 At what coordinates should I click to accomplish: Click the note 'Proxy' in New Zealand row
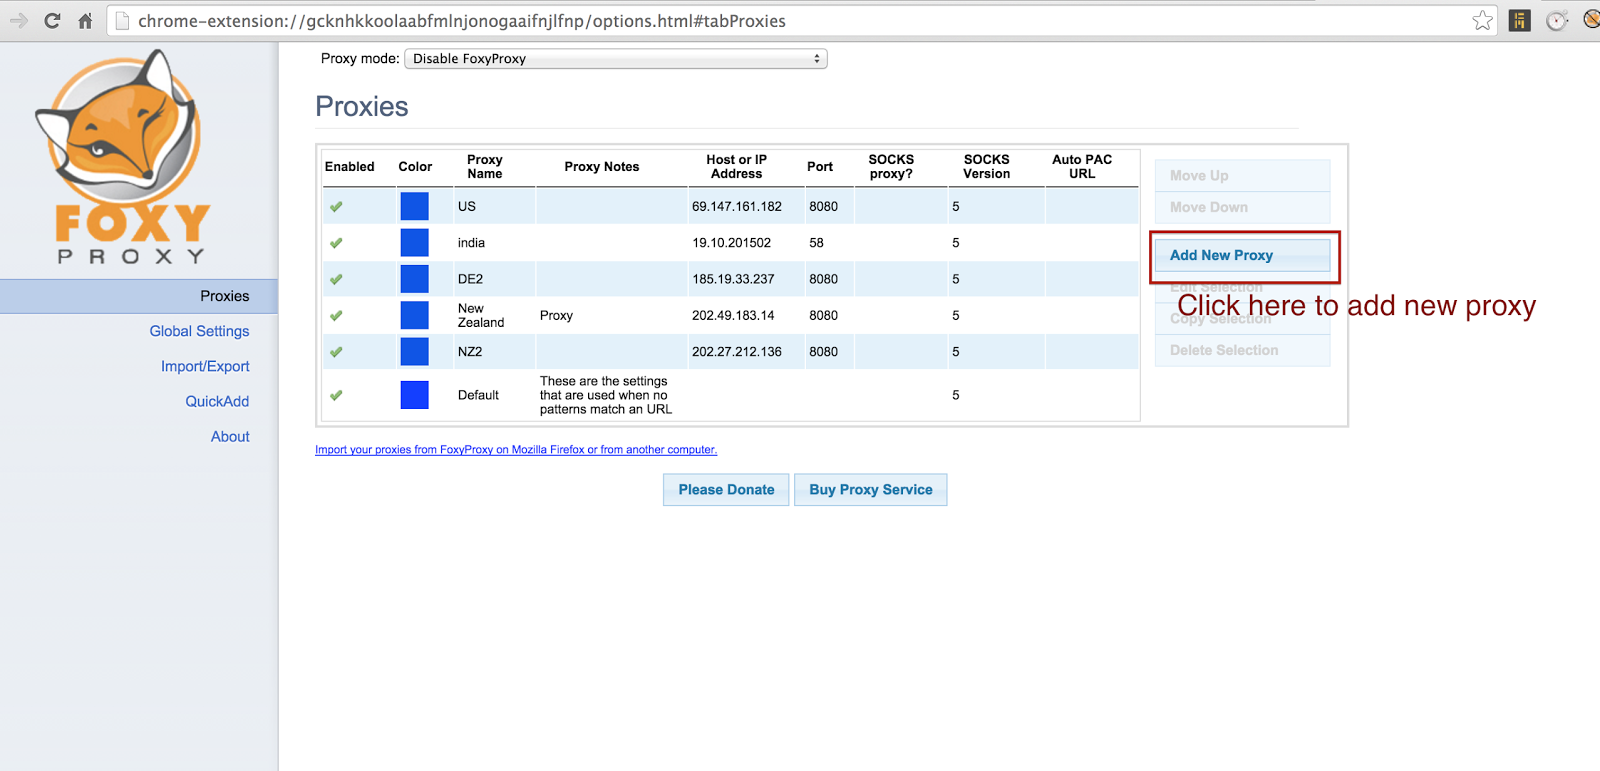tap(556, 315)
